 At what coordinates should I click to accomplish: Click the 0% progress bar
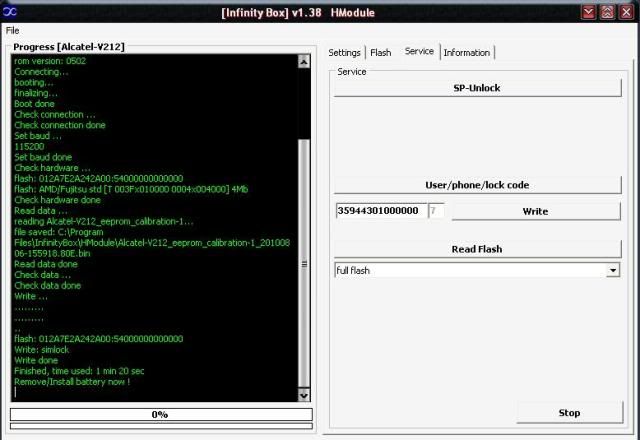[160, 414]
